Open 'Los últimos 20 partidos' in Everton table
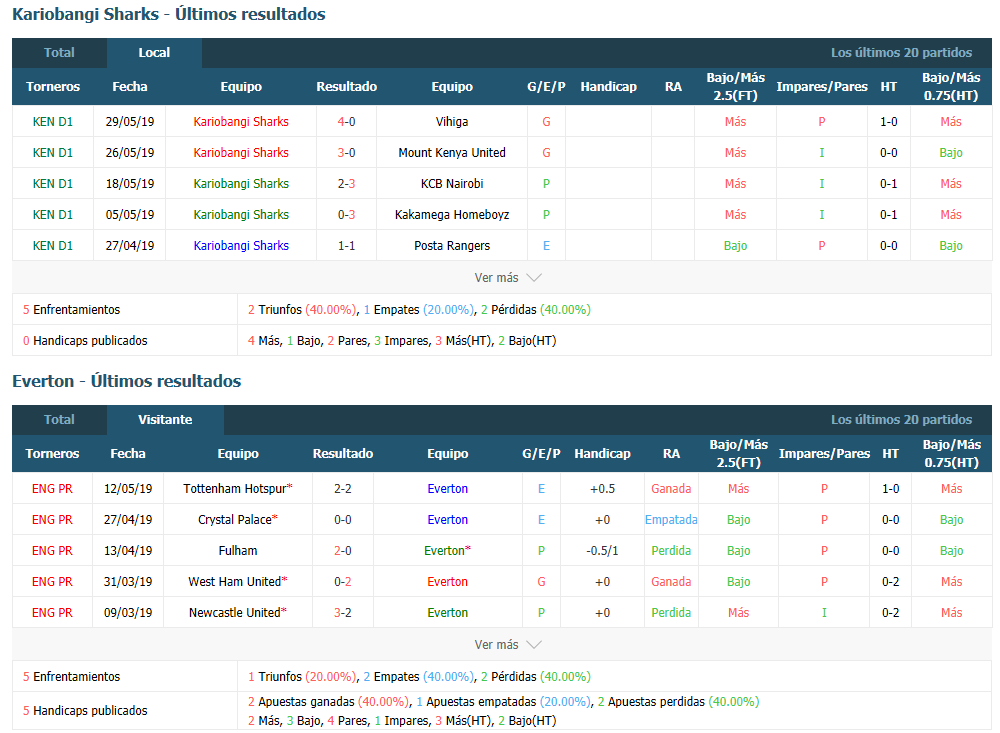Viewport: 1000px width, 733px height. pos(901,419)
